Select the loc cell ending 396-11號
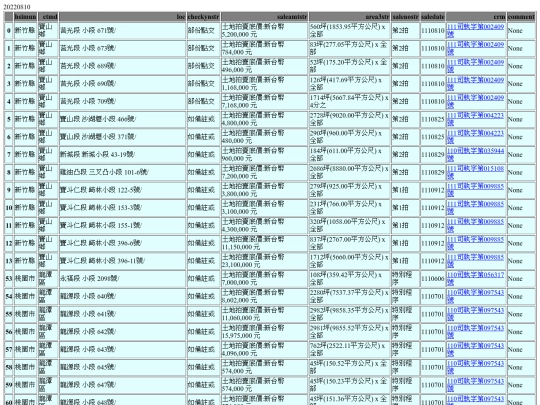The height and width of the screenshot is (405, 540). 122,261
